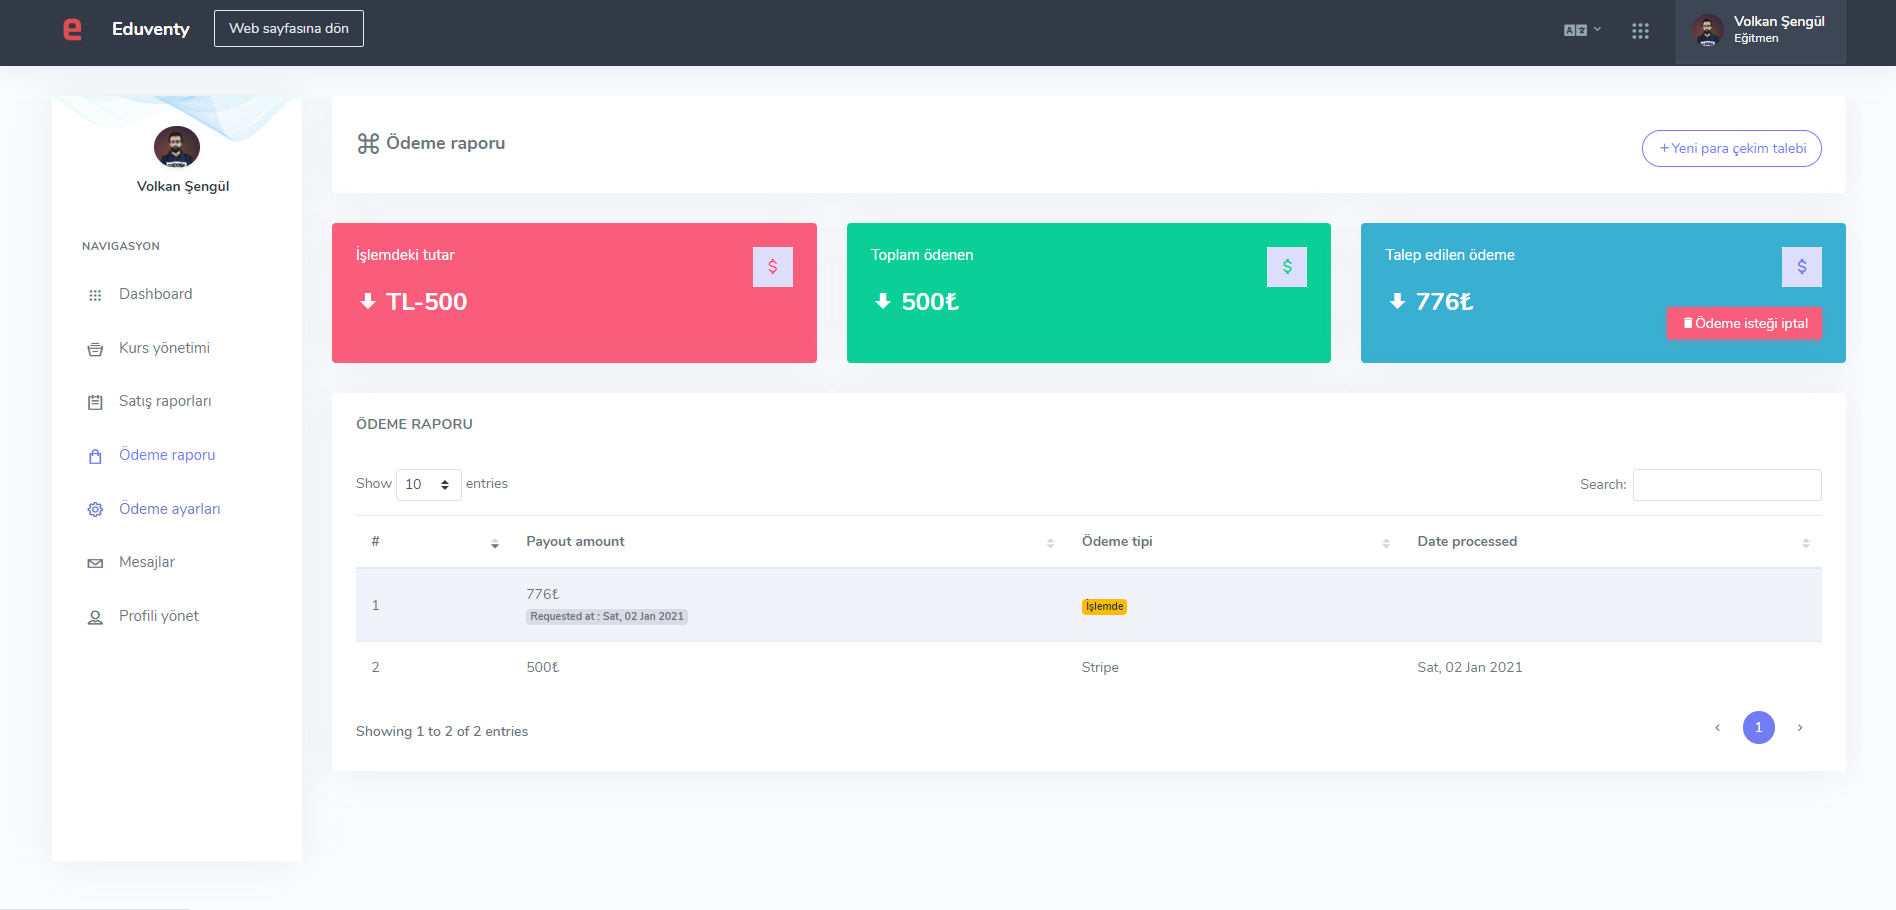Open Satış raporları menu item

tap(165, 401)
